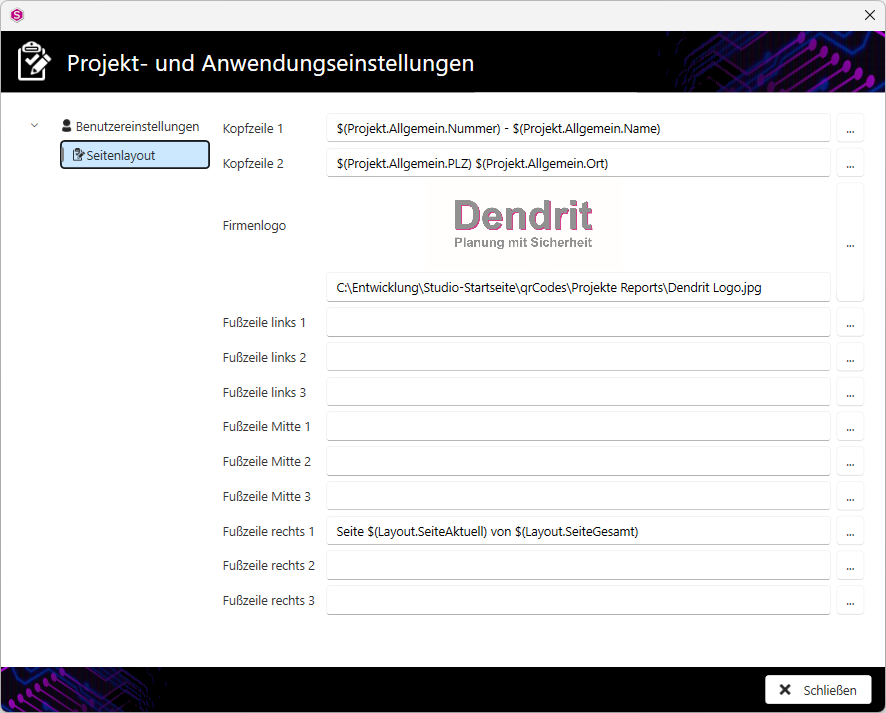
Task: Click the Fußzeile rechts 3 input field
Action: pos(578,601)
